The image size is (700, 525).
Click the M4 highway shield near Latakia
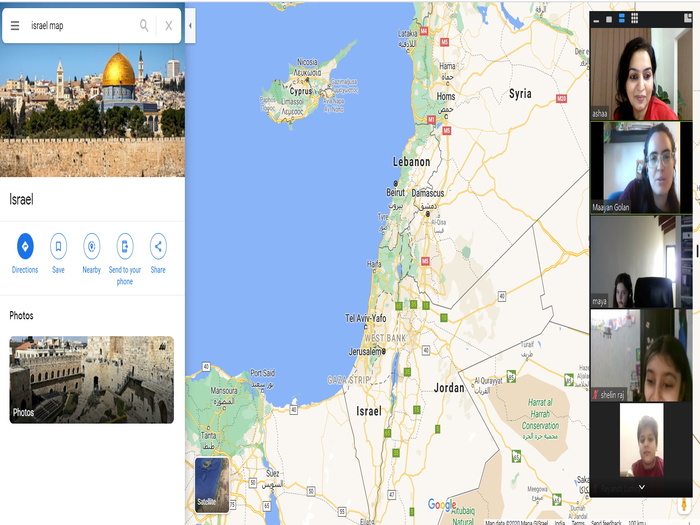(x=424, y=31)
